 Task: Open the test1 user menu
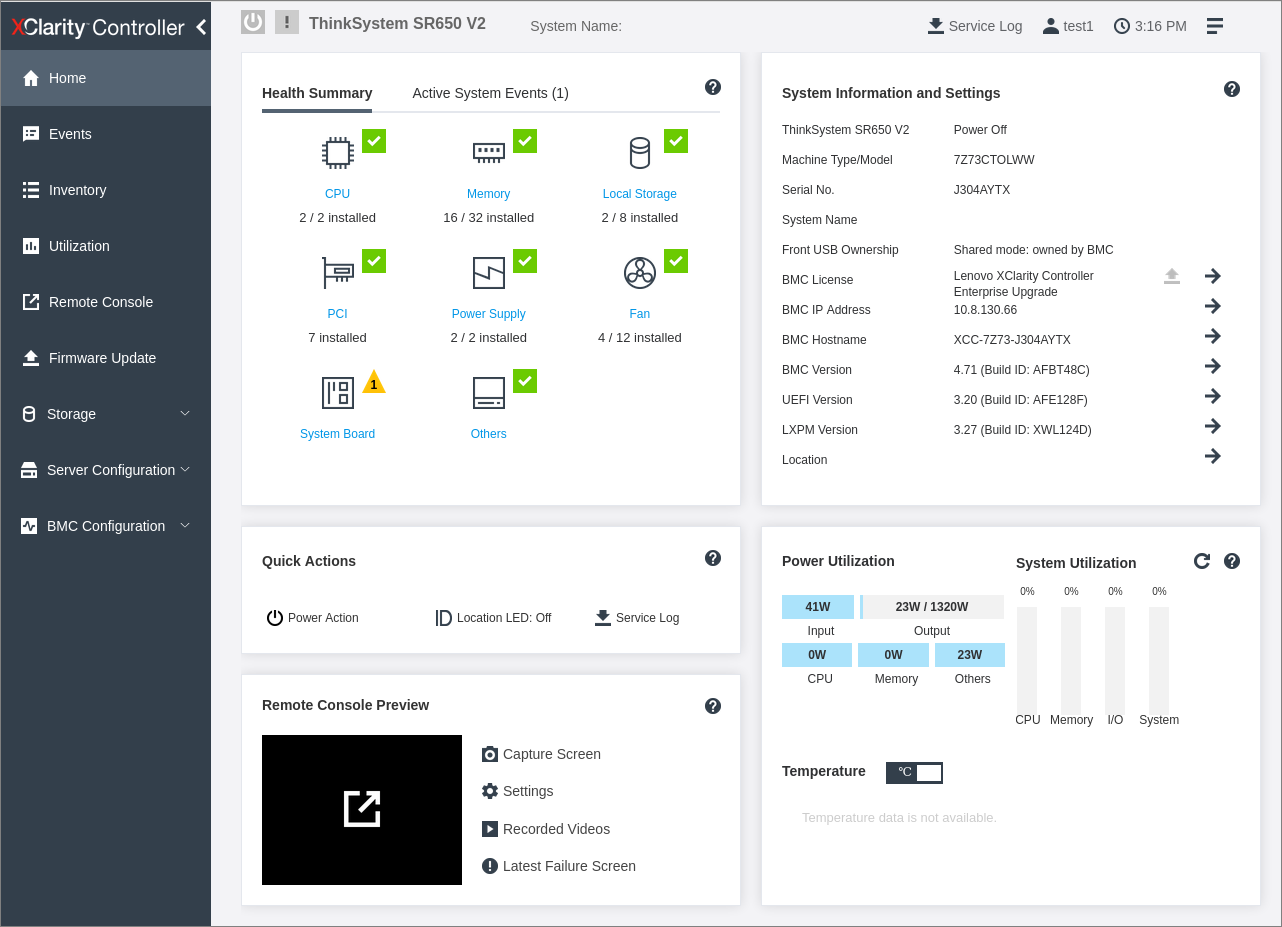point(1068,26)
